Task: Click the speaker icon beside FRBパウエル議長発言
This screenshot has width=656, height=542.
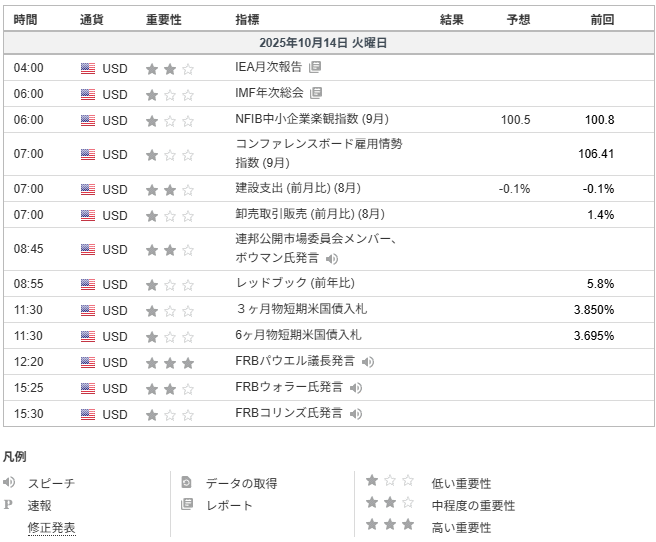Action: click(x=368, y=362)
